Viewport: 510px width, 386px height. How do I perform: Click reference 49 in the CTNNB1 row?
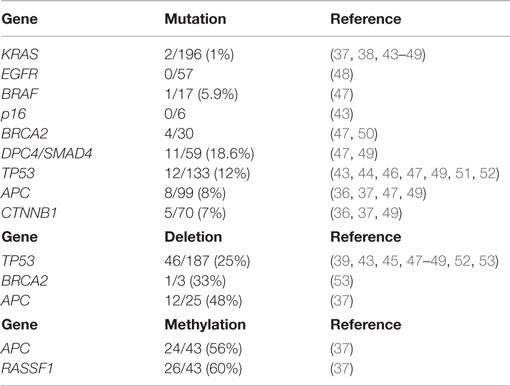[391, 213]
